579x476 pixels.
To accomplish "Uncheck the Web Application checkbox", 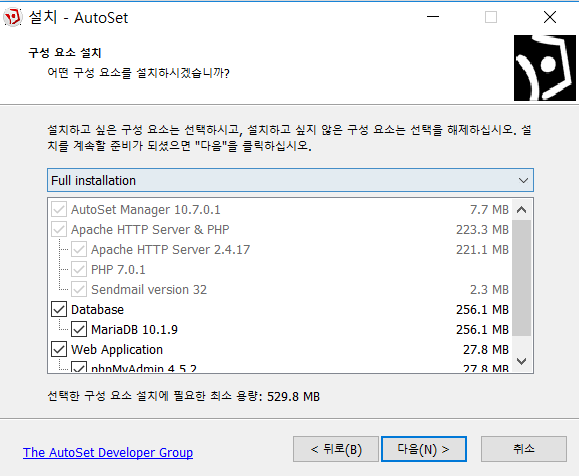I will coord(59,349).
